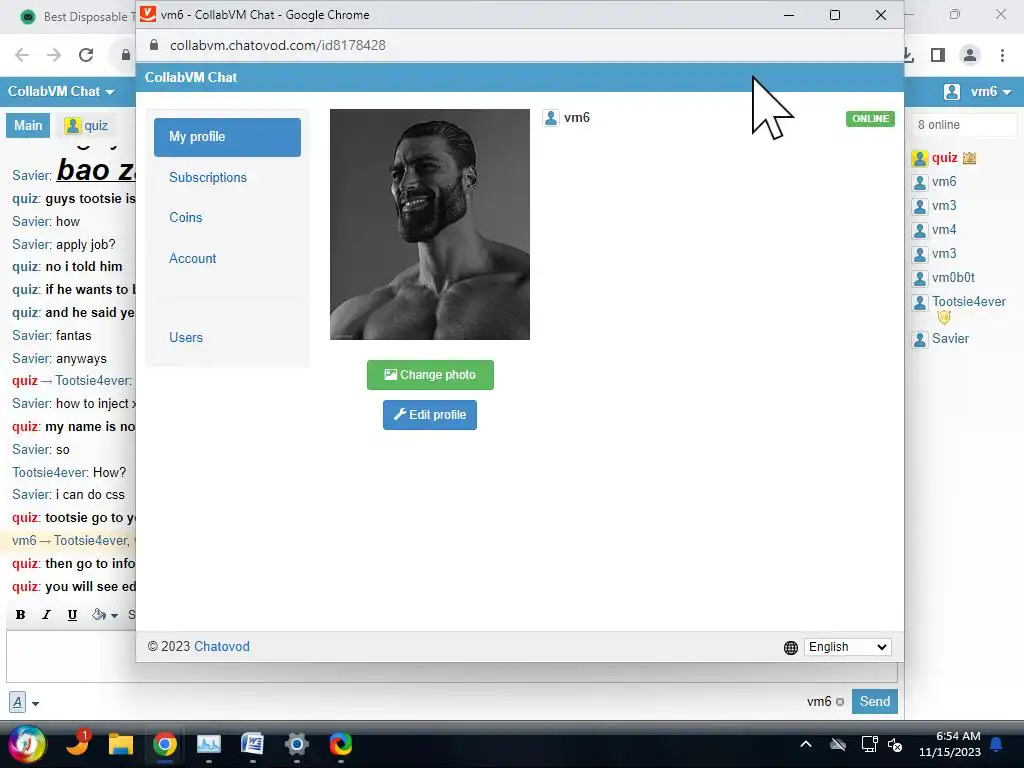Screen dimensions: 1024x768
Task: Remove the vm6 recipient tag
Action: [x=840, y=702]
